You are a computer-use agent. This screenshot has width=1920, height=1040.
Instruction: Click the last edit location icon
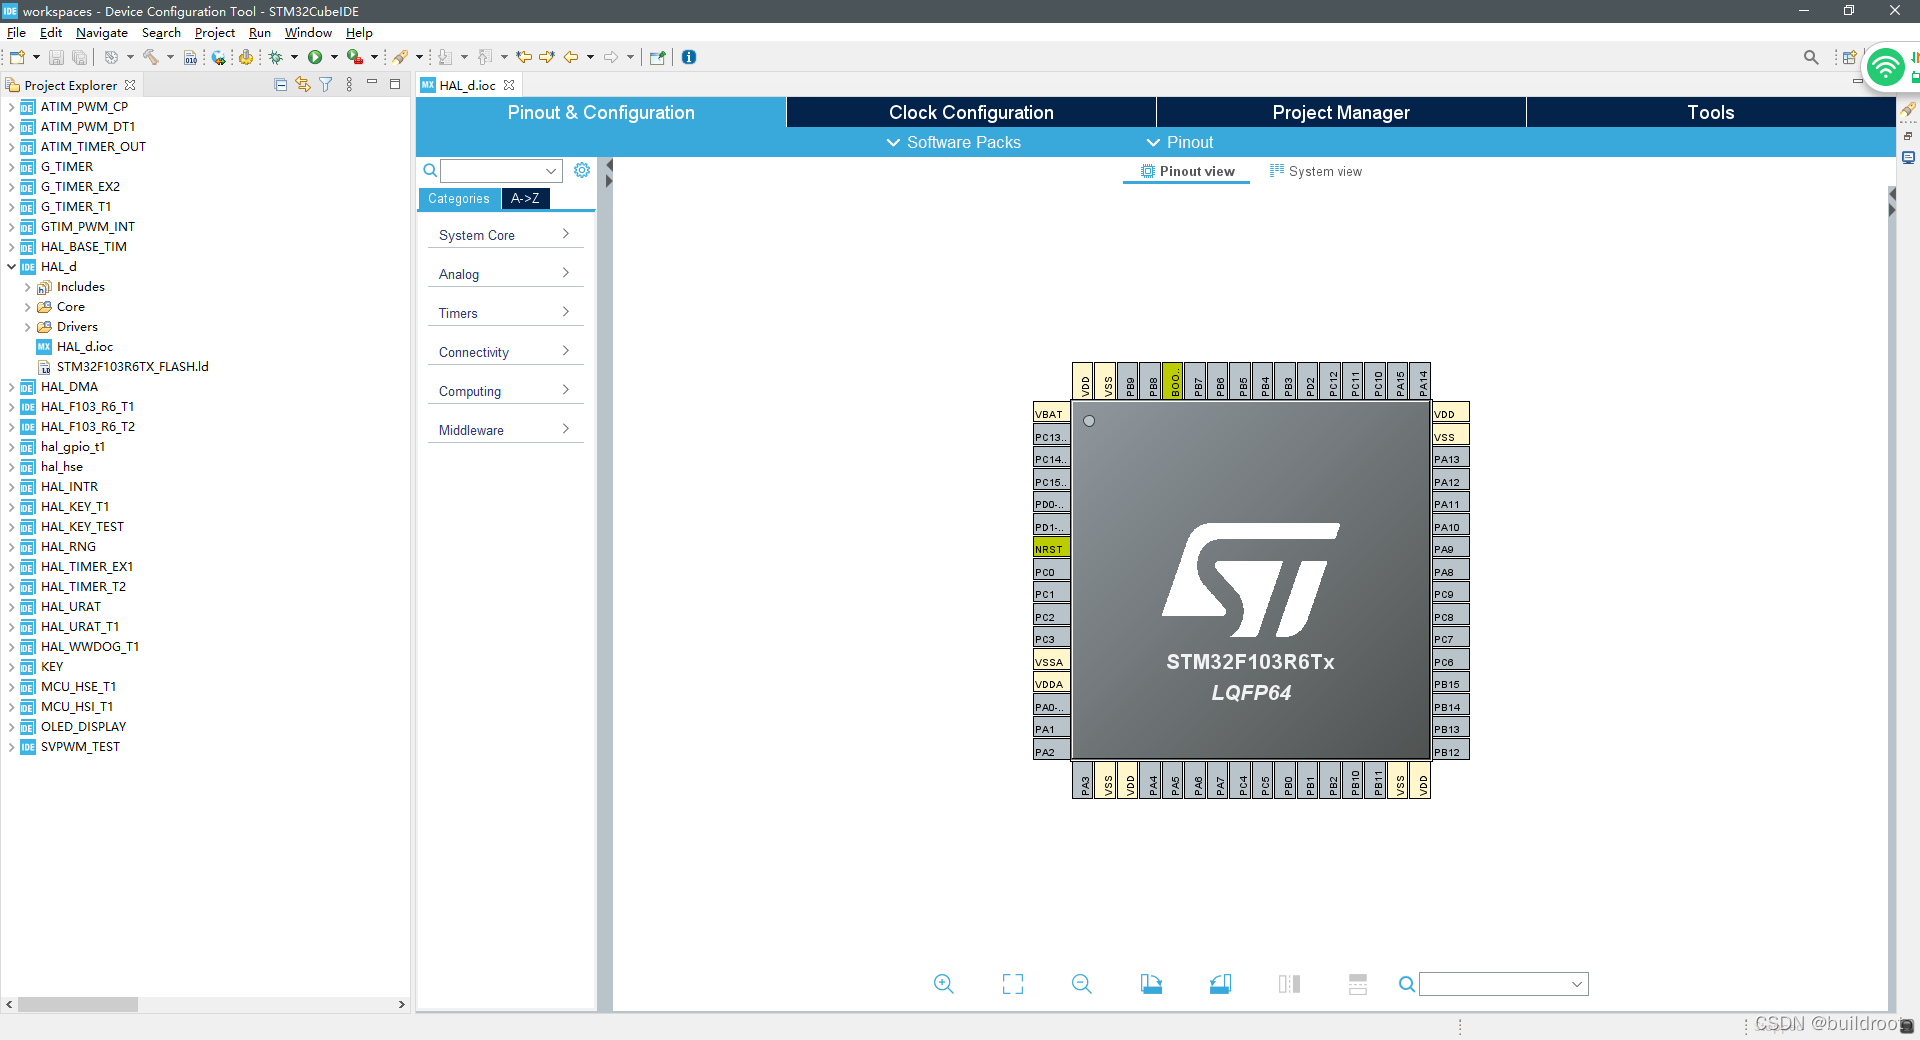click(x=524, y=57)
